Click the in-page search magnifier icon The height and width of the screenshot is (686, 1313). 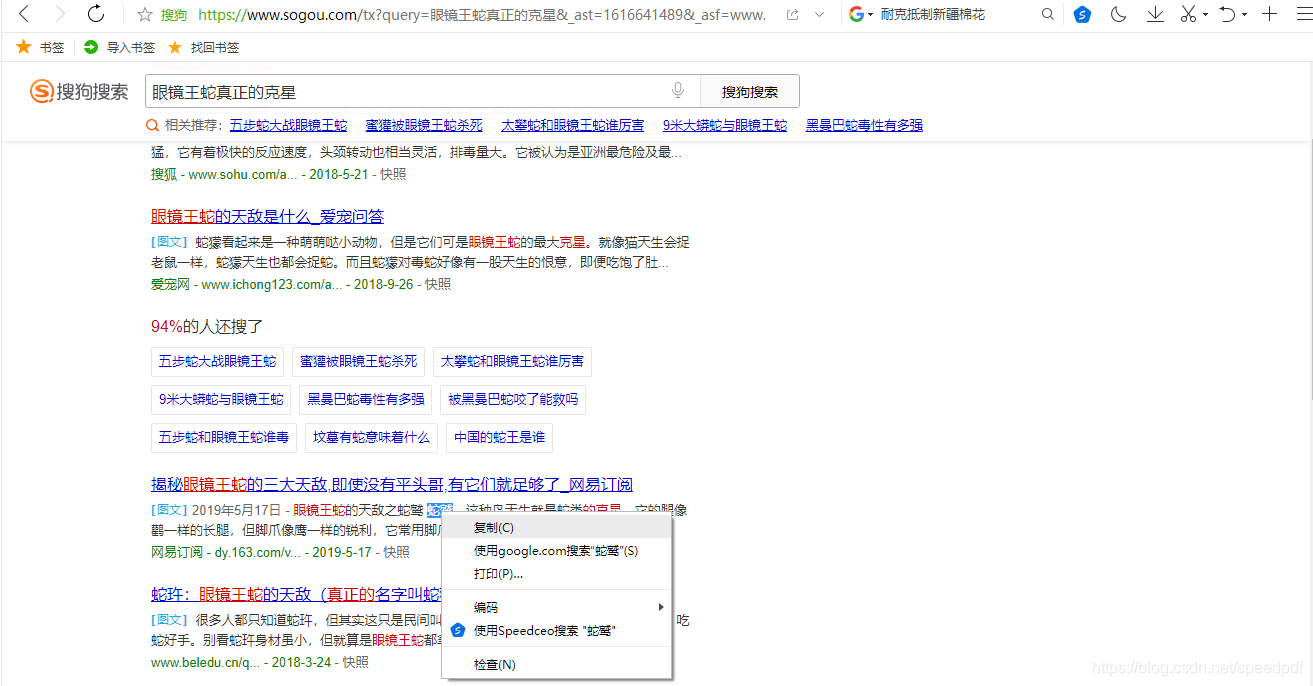coord(1047,14)
